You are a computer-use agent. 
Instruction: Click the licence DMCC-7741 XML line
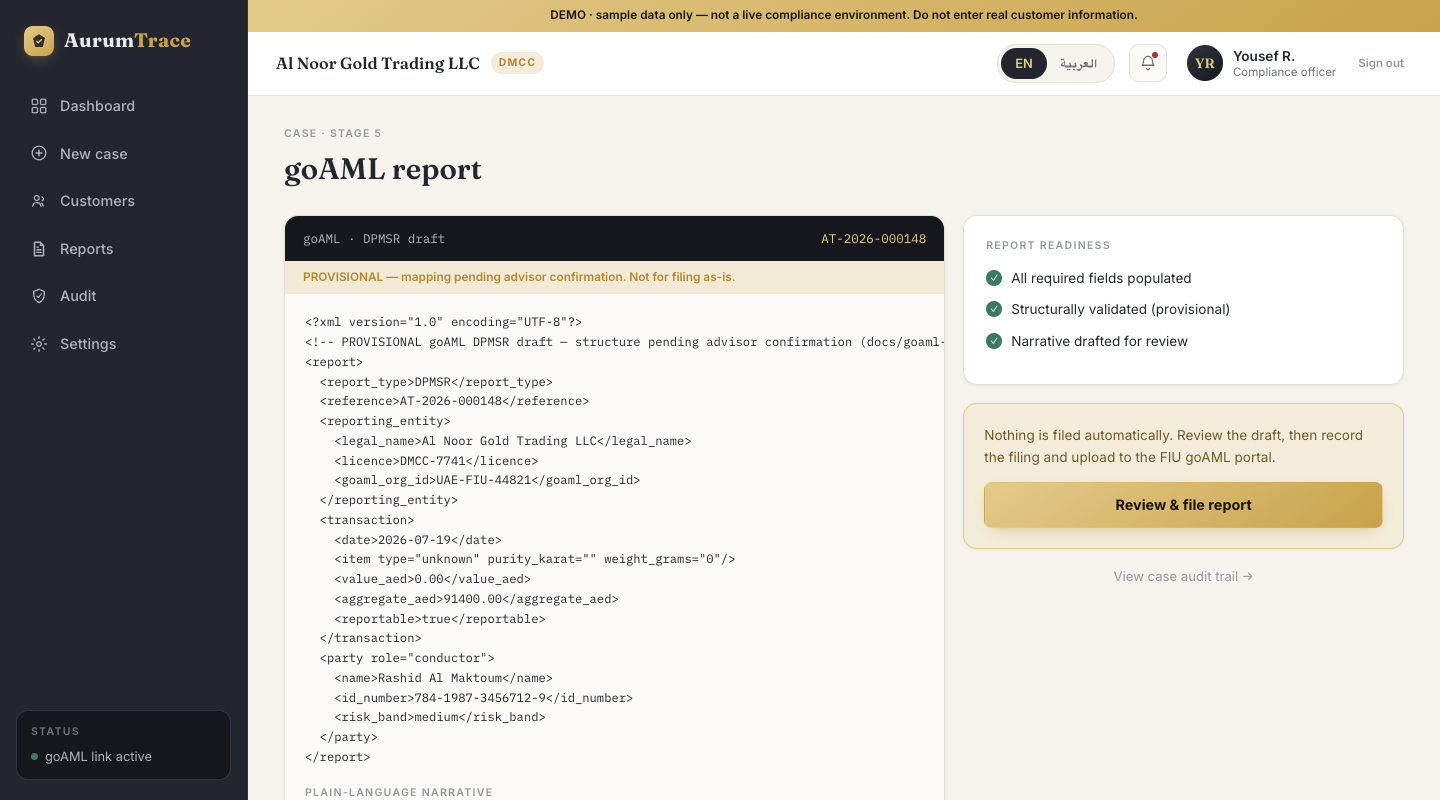click(x=436, y=461)
